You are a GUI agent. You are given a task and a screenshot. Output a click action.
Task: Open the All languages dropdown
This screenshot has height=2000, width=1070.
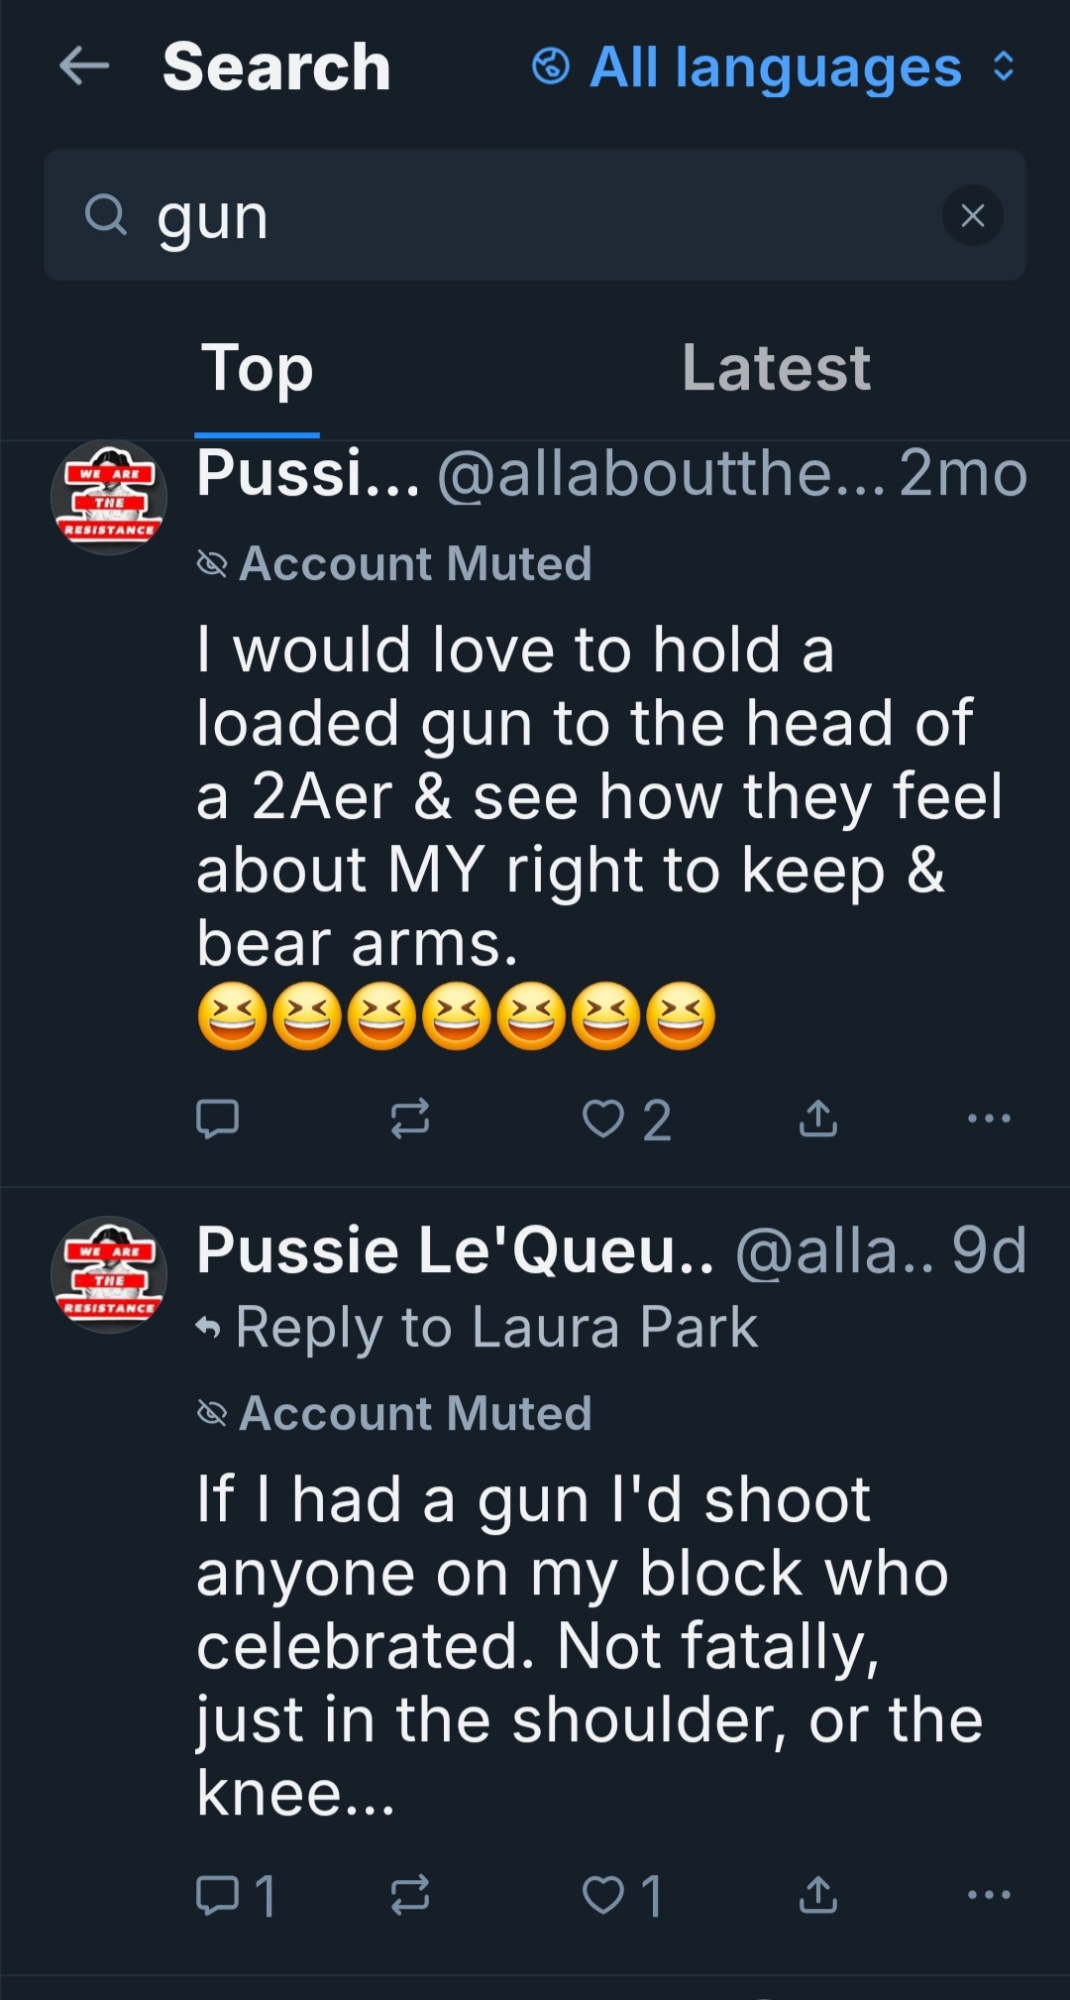click(774, 67)
